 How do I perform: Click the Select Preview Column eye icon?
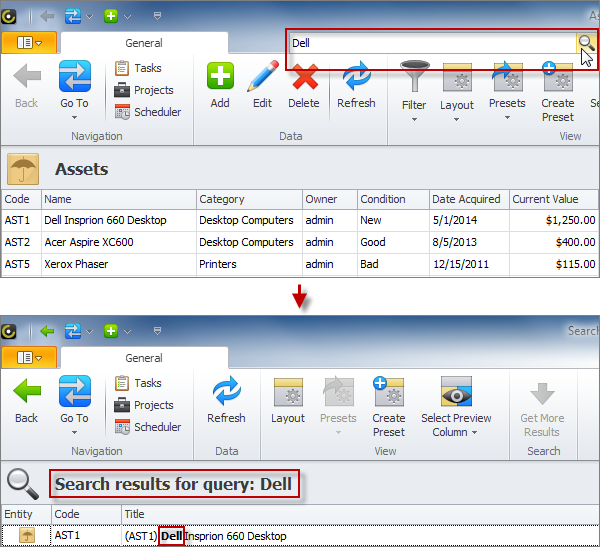[456, 391]
